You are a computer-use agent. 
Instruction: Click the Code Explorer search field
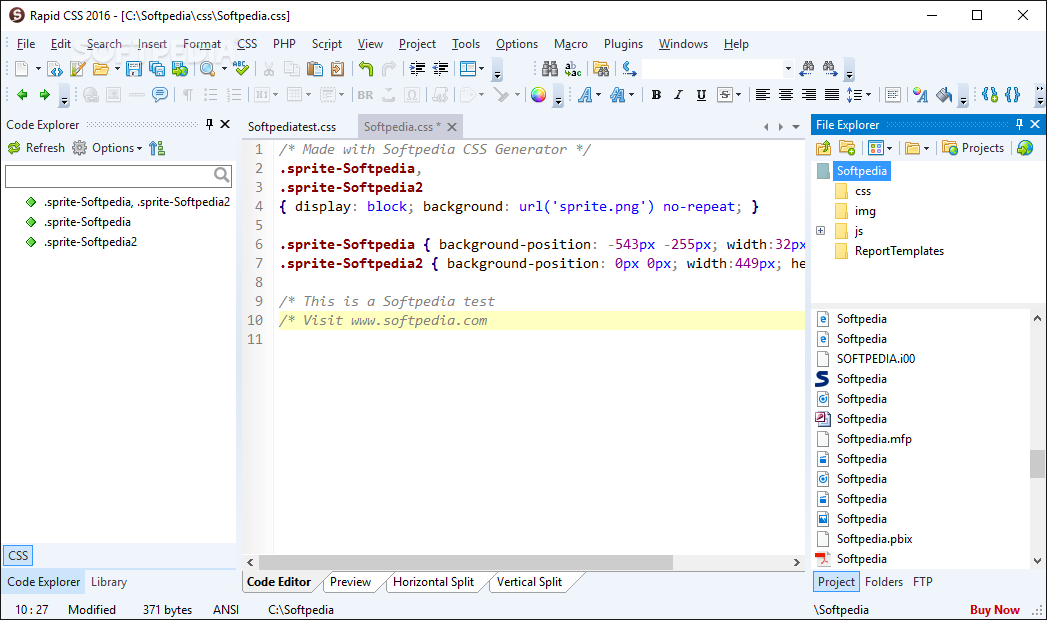[x=118, y=176]
